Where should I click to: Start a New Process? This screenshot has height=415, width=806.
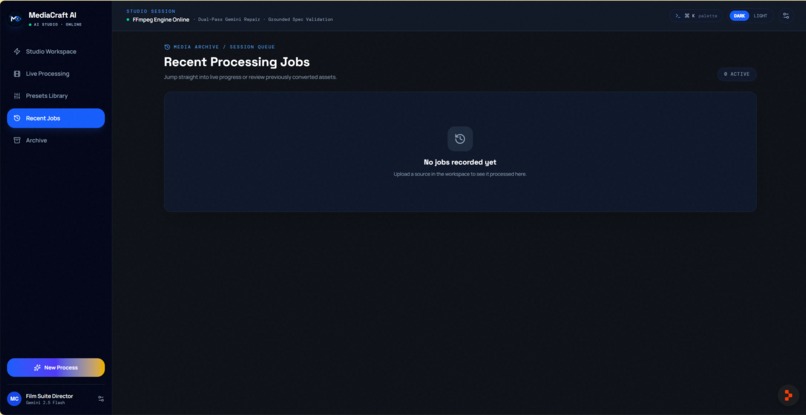(56, 368)
